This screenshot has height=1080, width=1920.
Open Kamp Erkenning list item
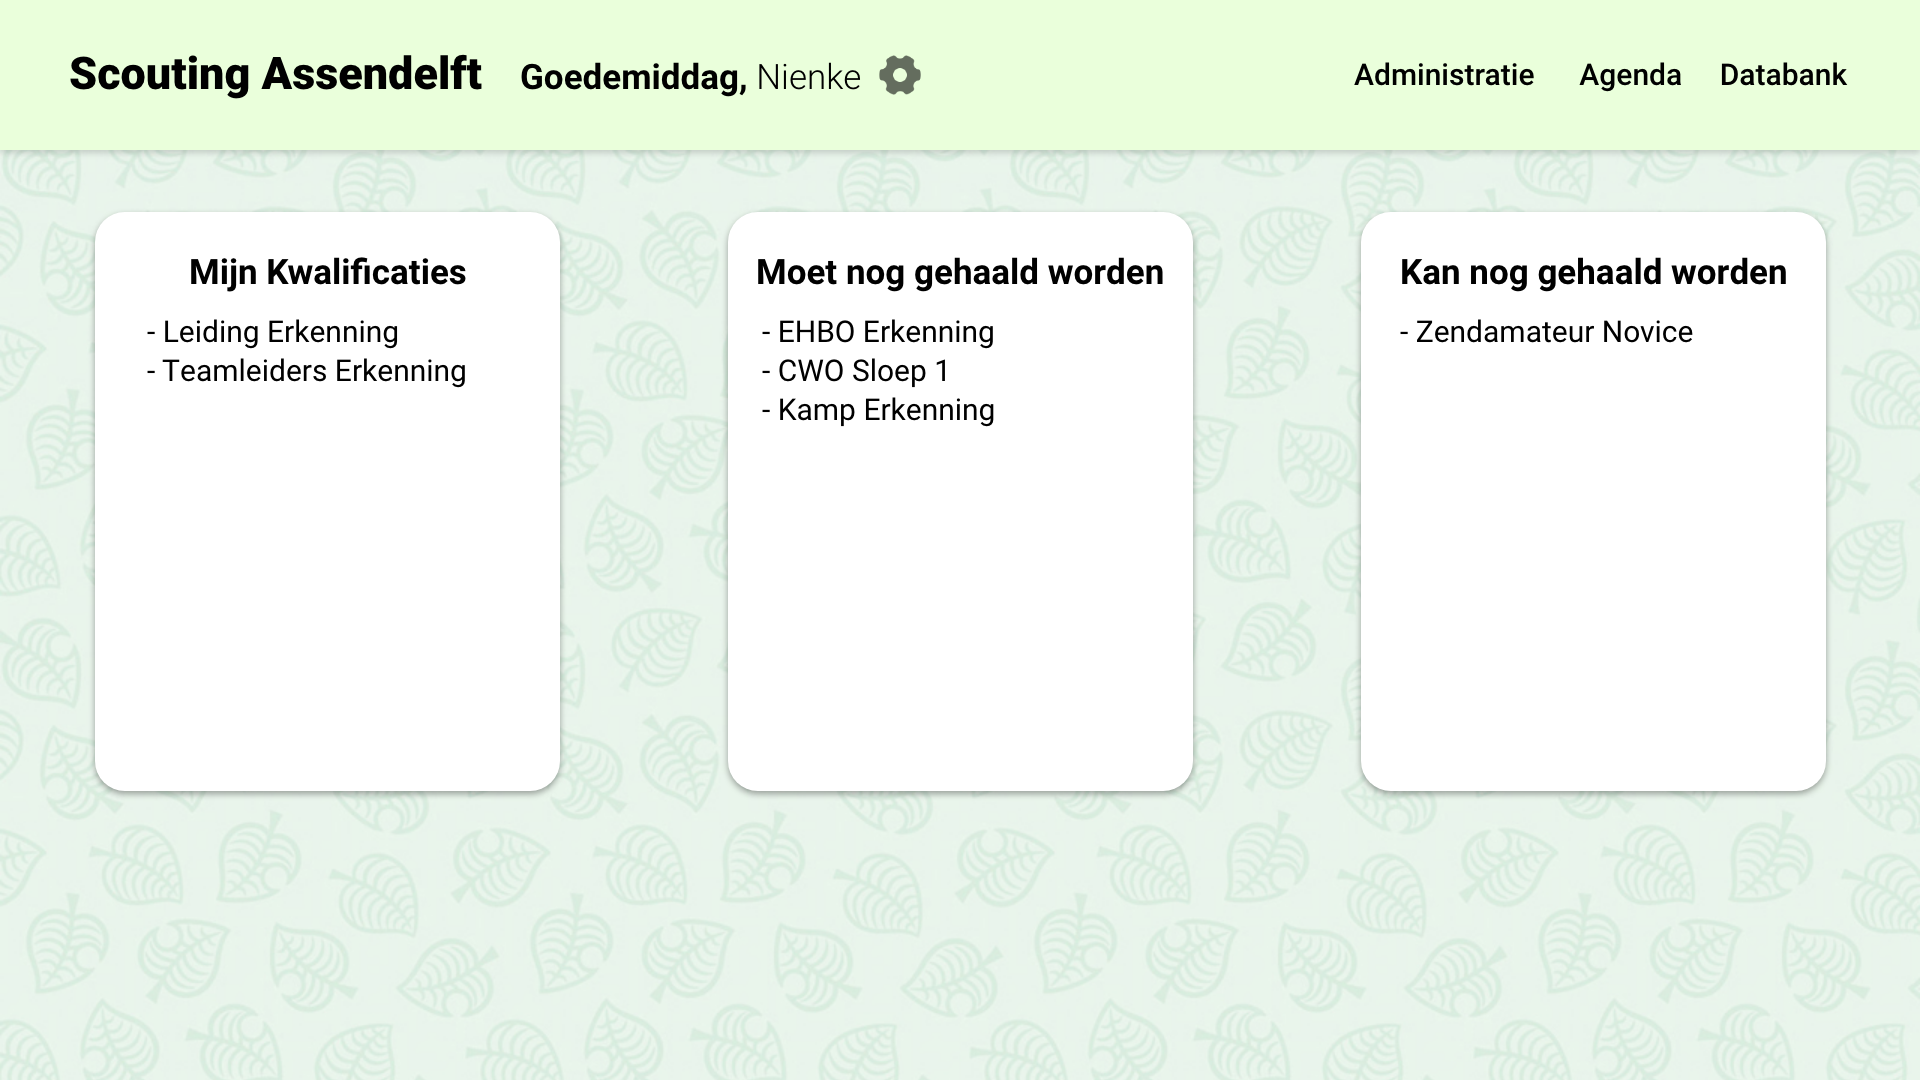pos(885,410)
